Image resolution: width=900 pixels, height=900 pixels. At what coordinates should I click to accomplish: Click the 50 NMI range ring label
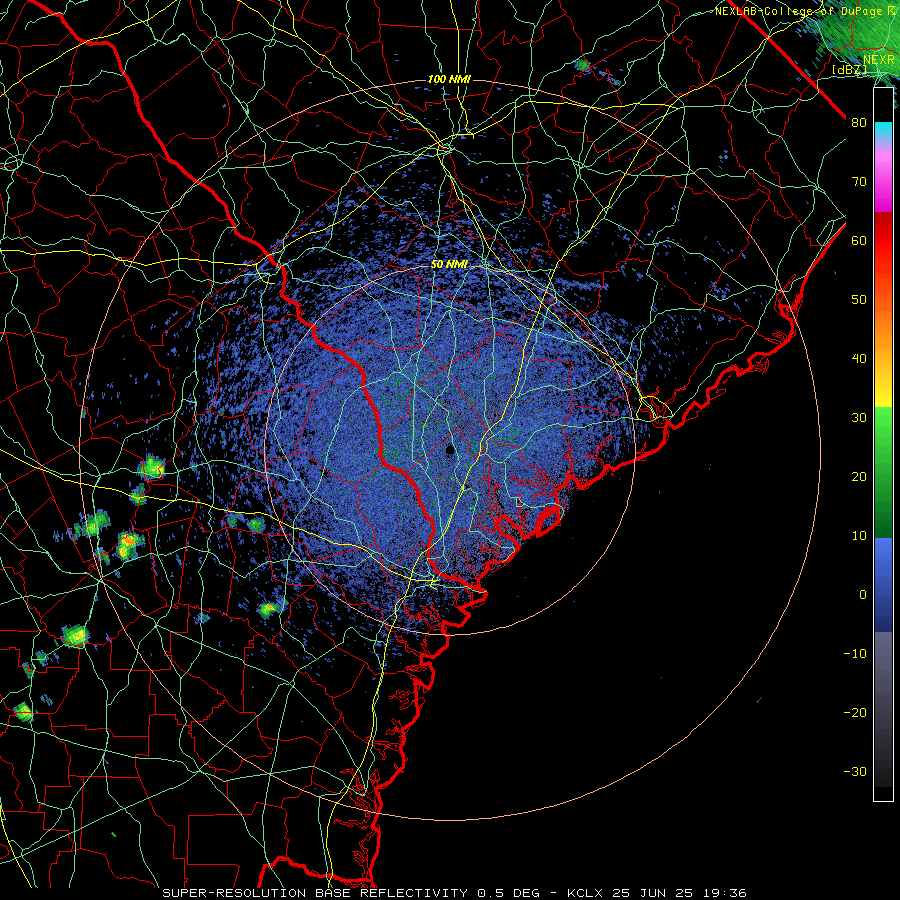[x=449, y=265]
